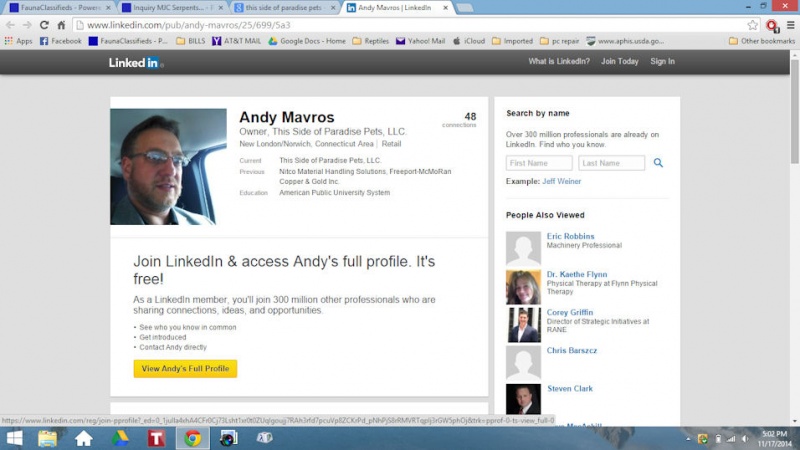Open Chris Barszcz profile link
The width and height of the screenshot is (800, 450).
571,351
